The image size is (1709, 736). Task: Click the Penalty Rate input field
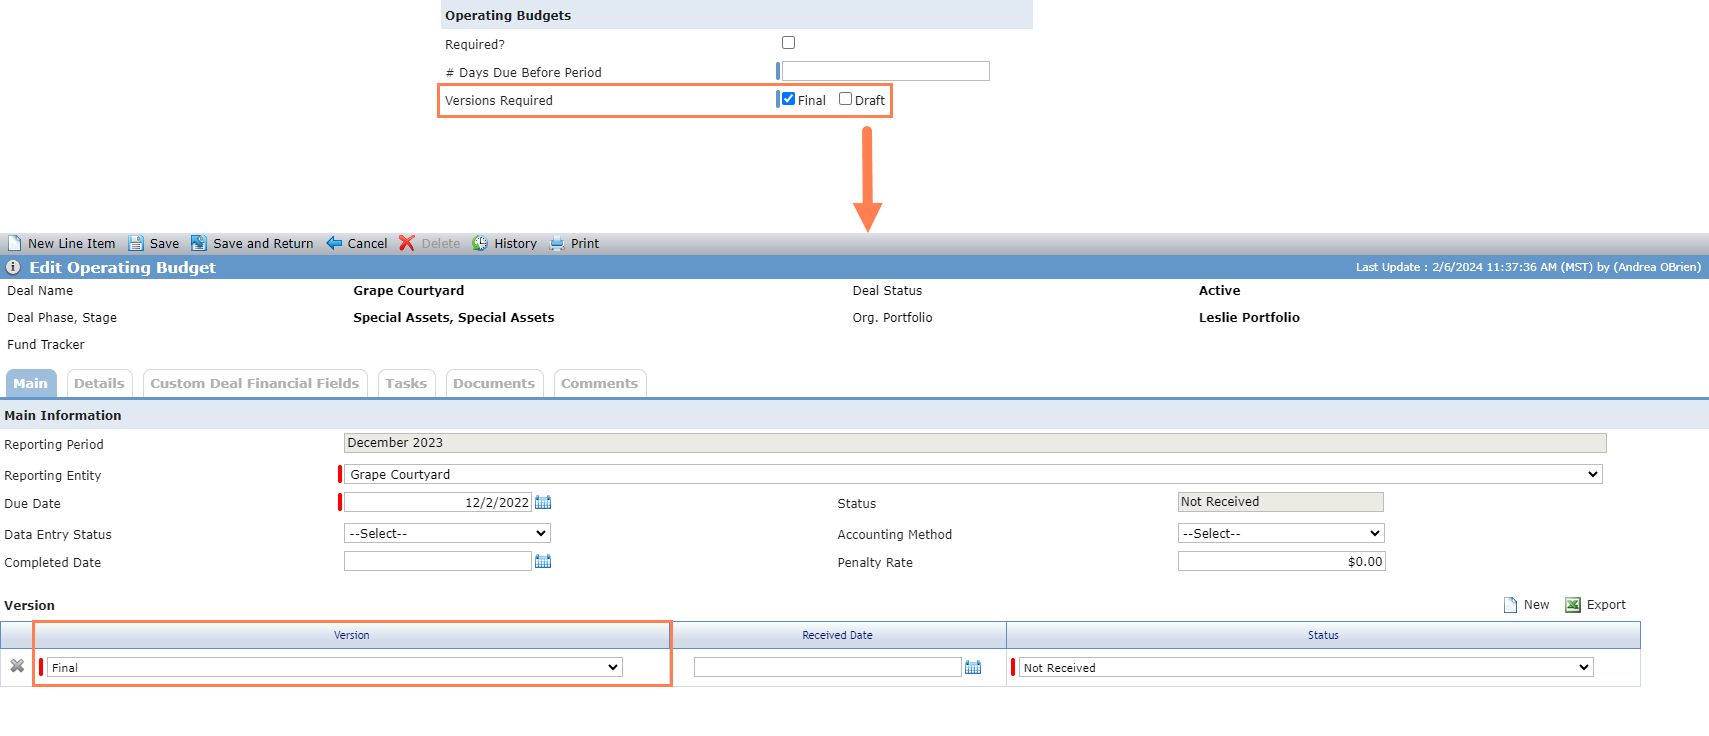click(x=1281, y=561)
